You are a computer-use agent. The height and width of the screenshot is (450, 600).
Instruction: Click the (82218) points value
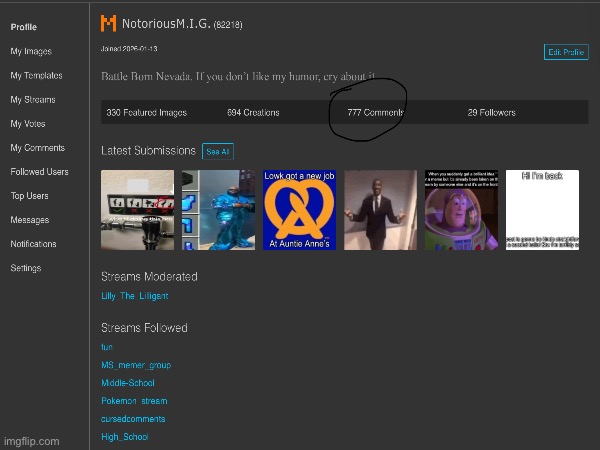pos(228,25)
